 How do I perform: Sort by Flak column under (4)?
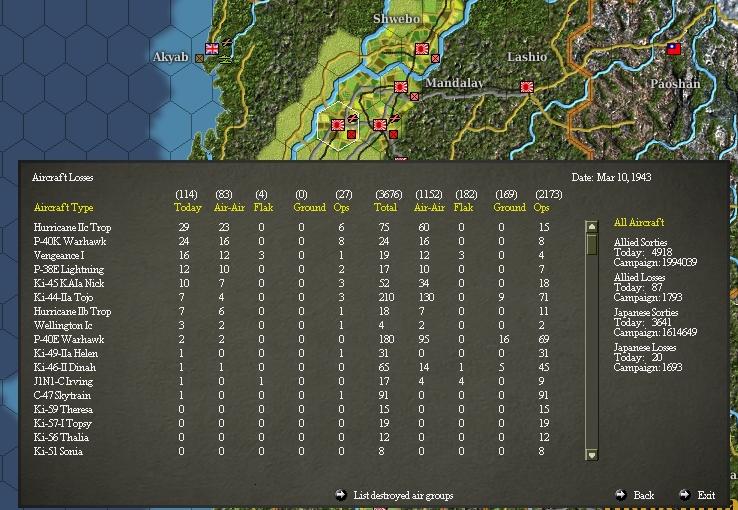[263, 207]
